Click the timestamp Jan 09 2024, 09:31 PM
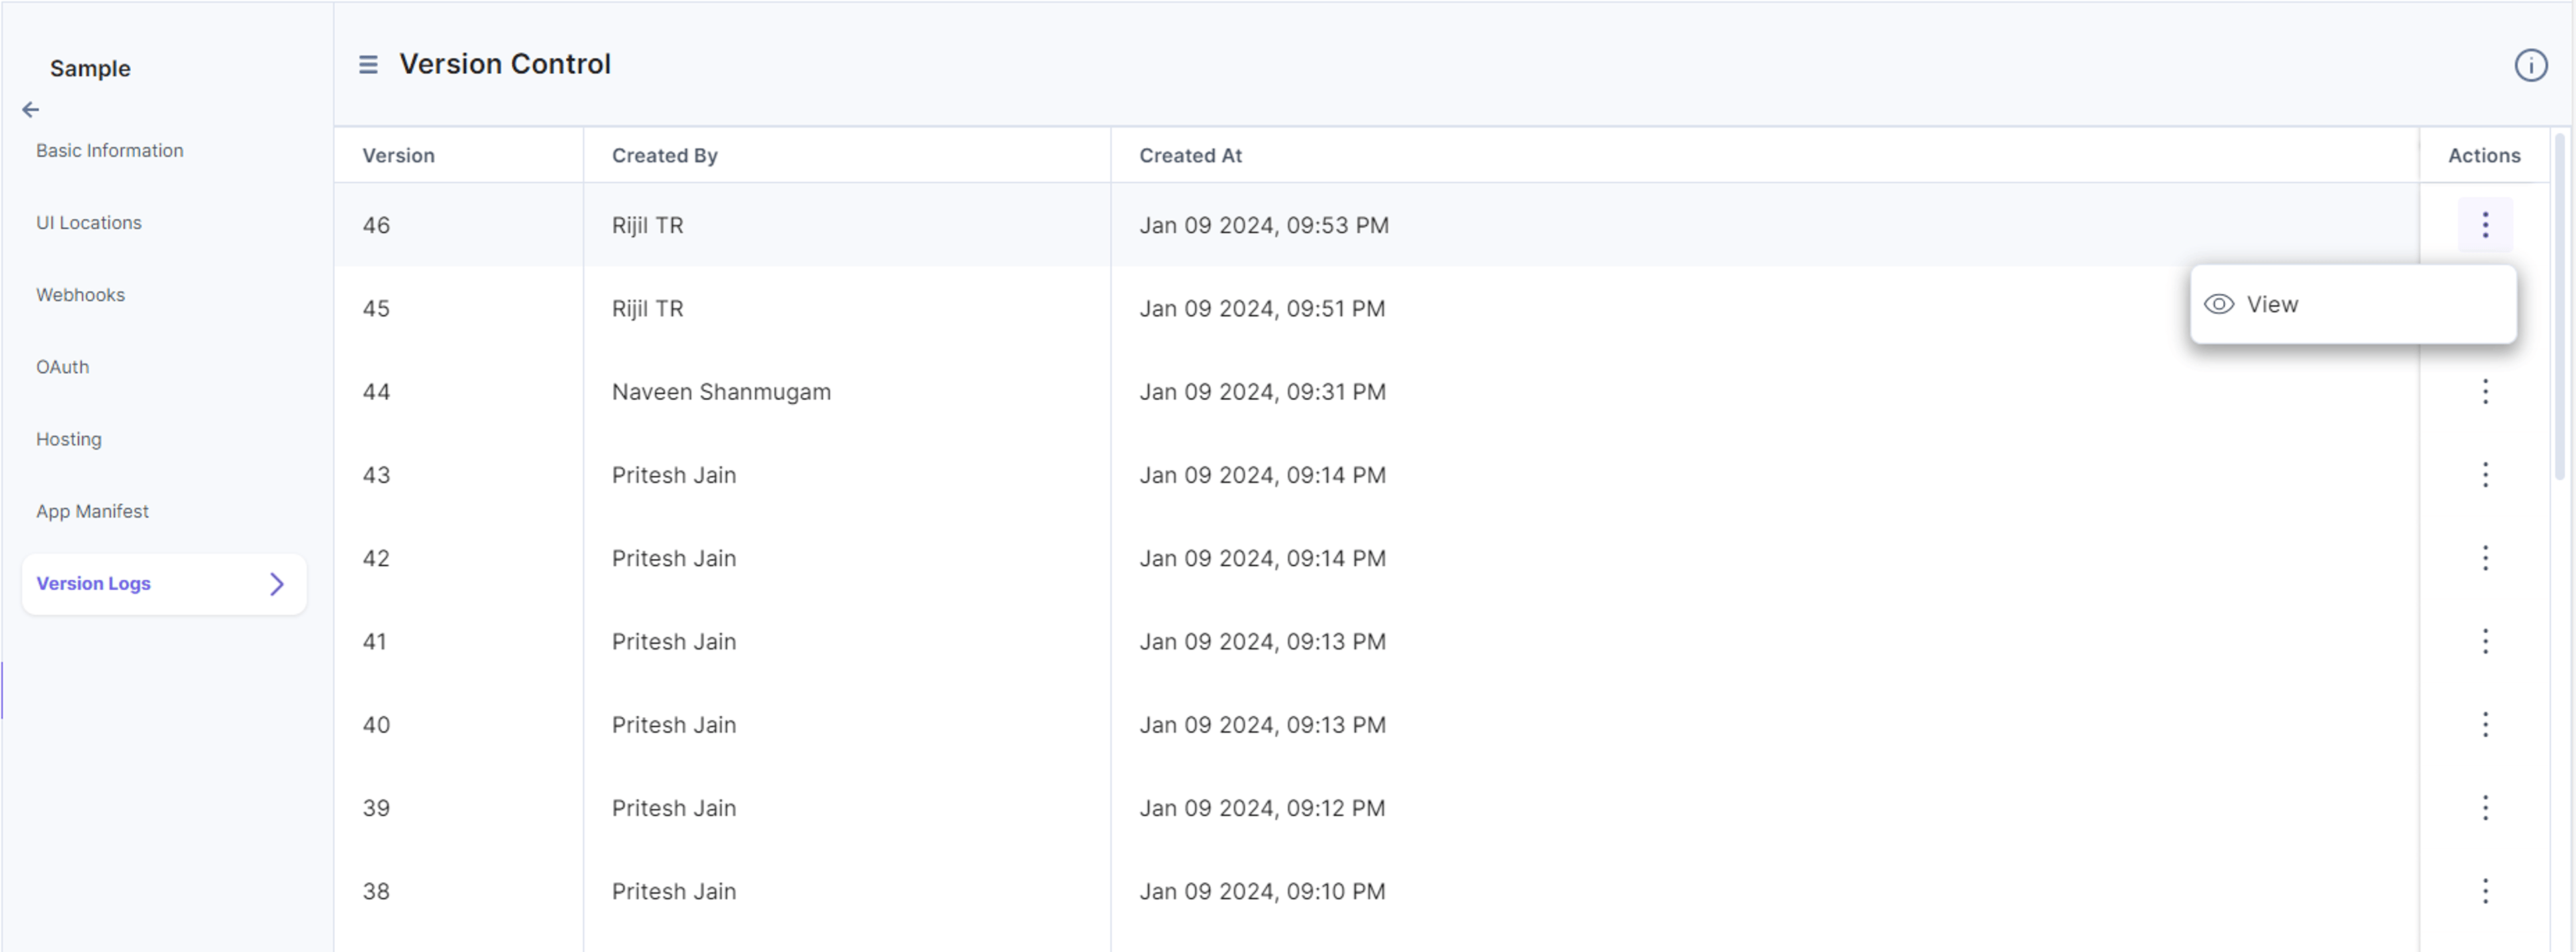This screenshot has width=2576, height=952. pos(1263,392)
